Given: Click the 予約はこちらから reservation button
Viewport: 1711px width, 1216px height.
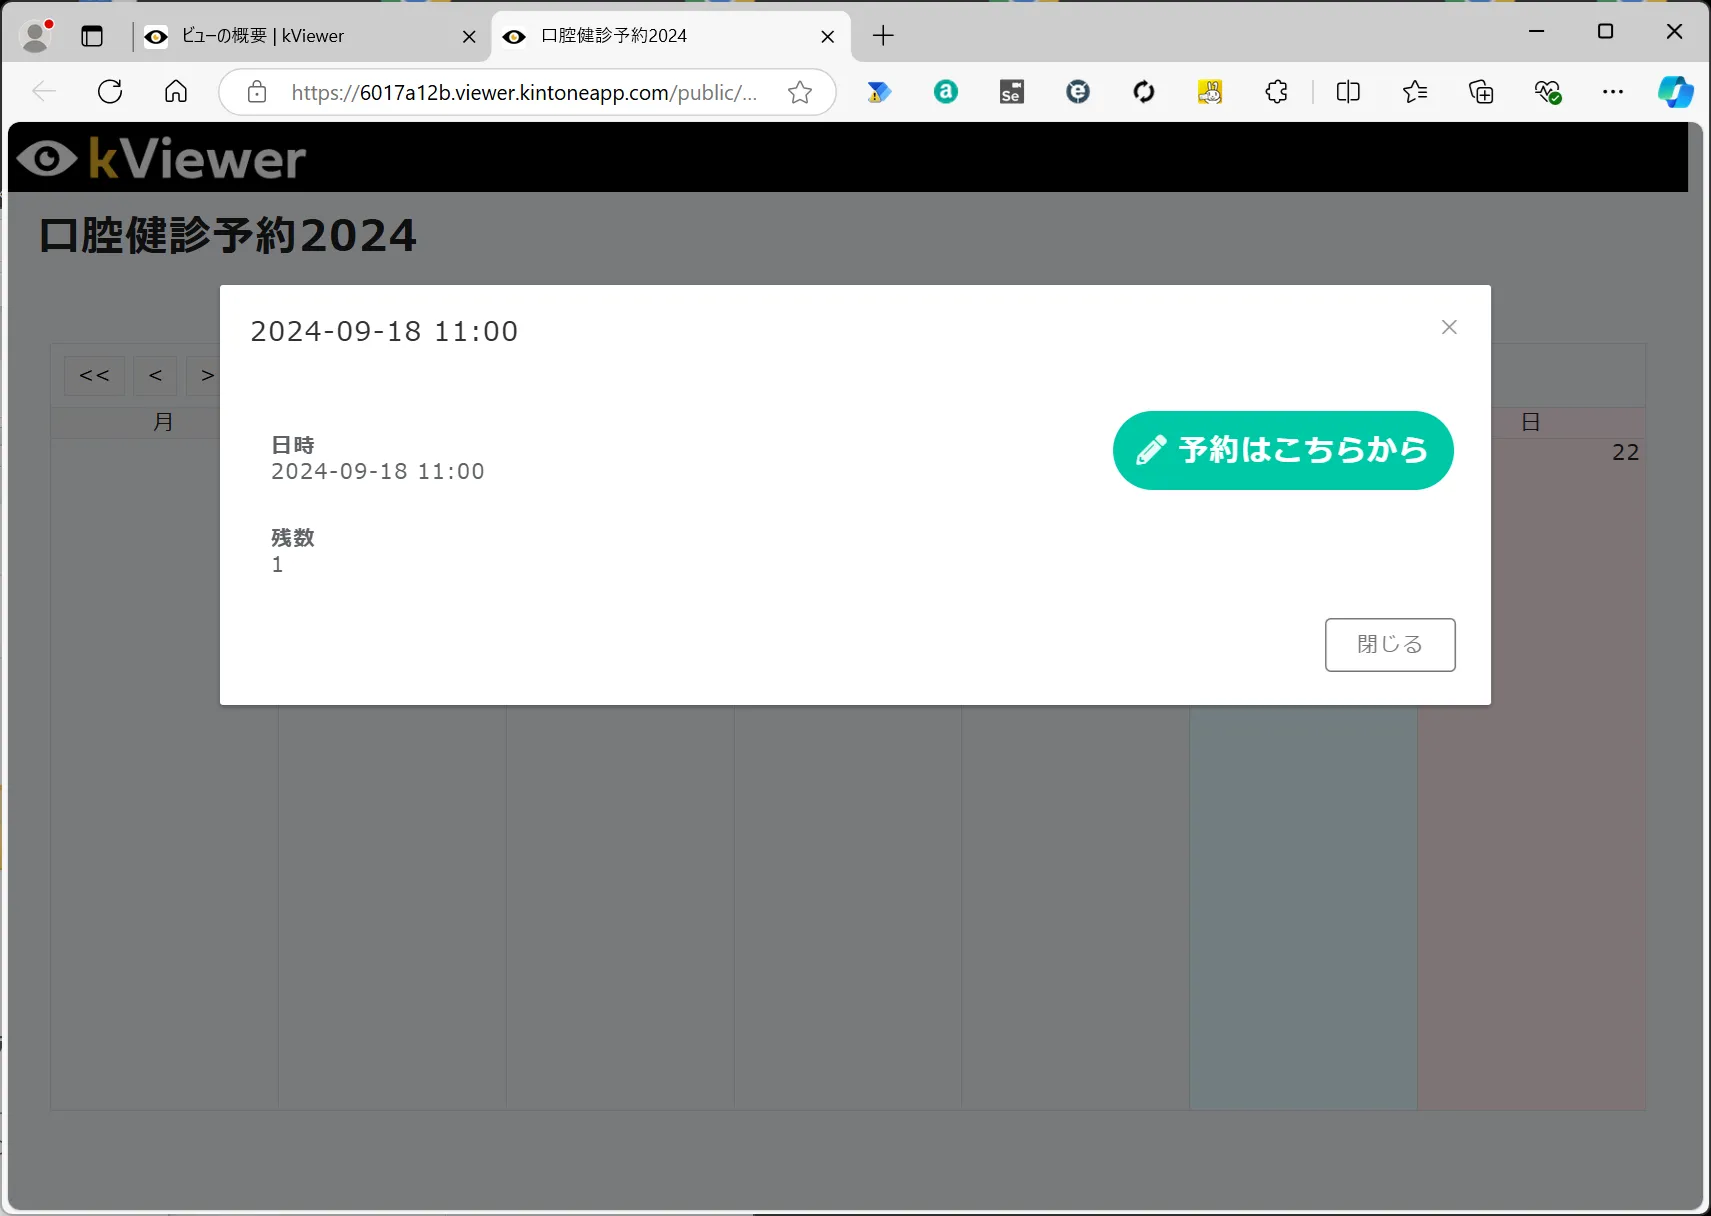Looking at the screenshot, I should pyautogui.click(x=1282, y=450).
